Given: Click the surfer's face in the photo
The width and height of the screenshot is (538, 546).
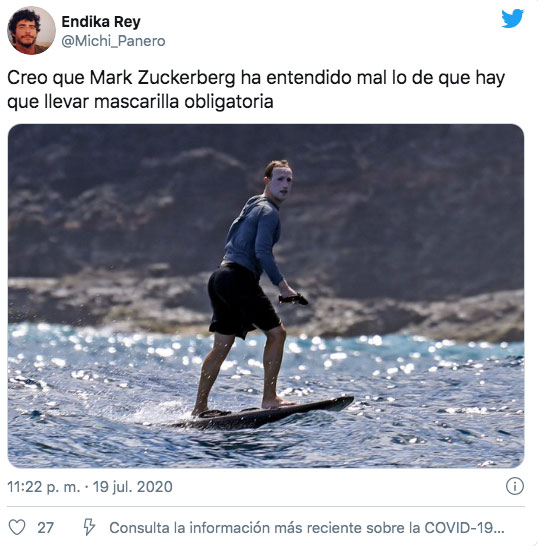Looking at the screenshot, I should pos(282,185).
